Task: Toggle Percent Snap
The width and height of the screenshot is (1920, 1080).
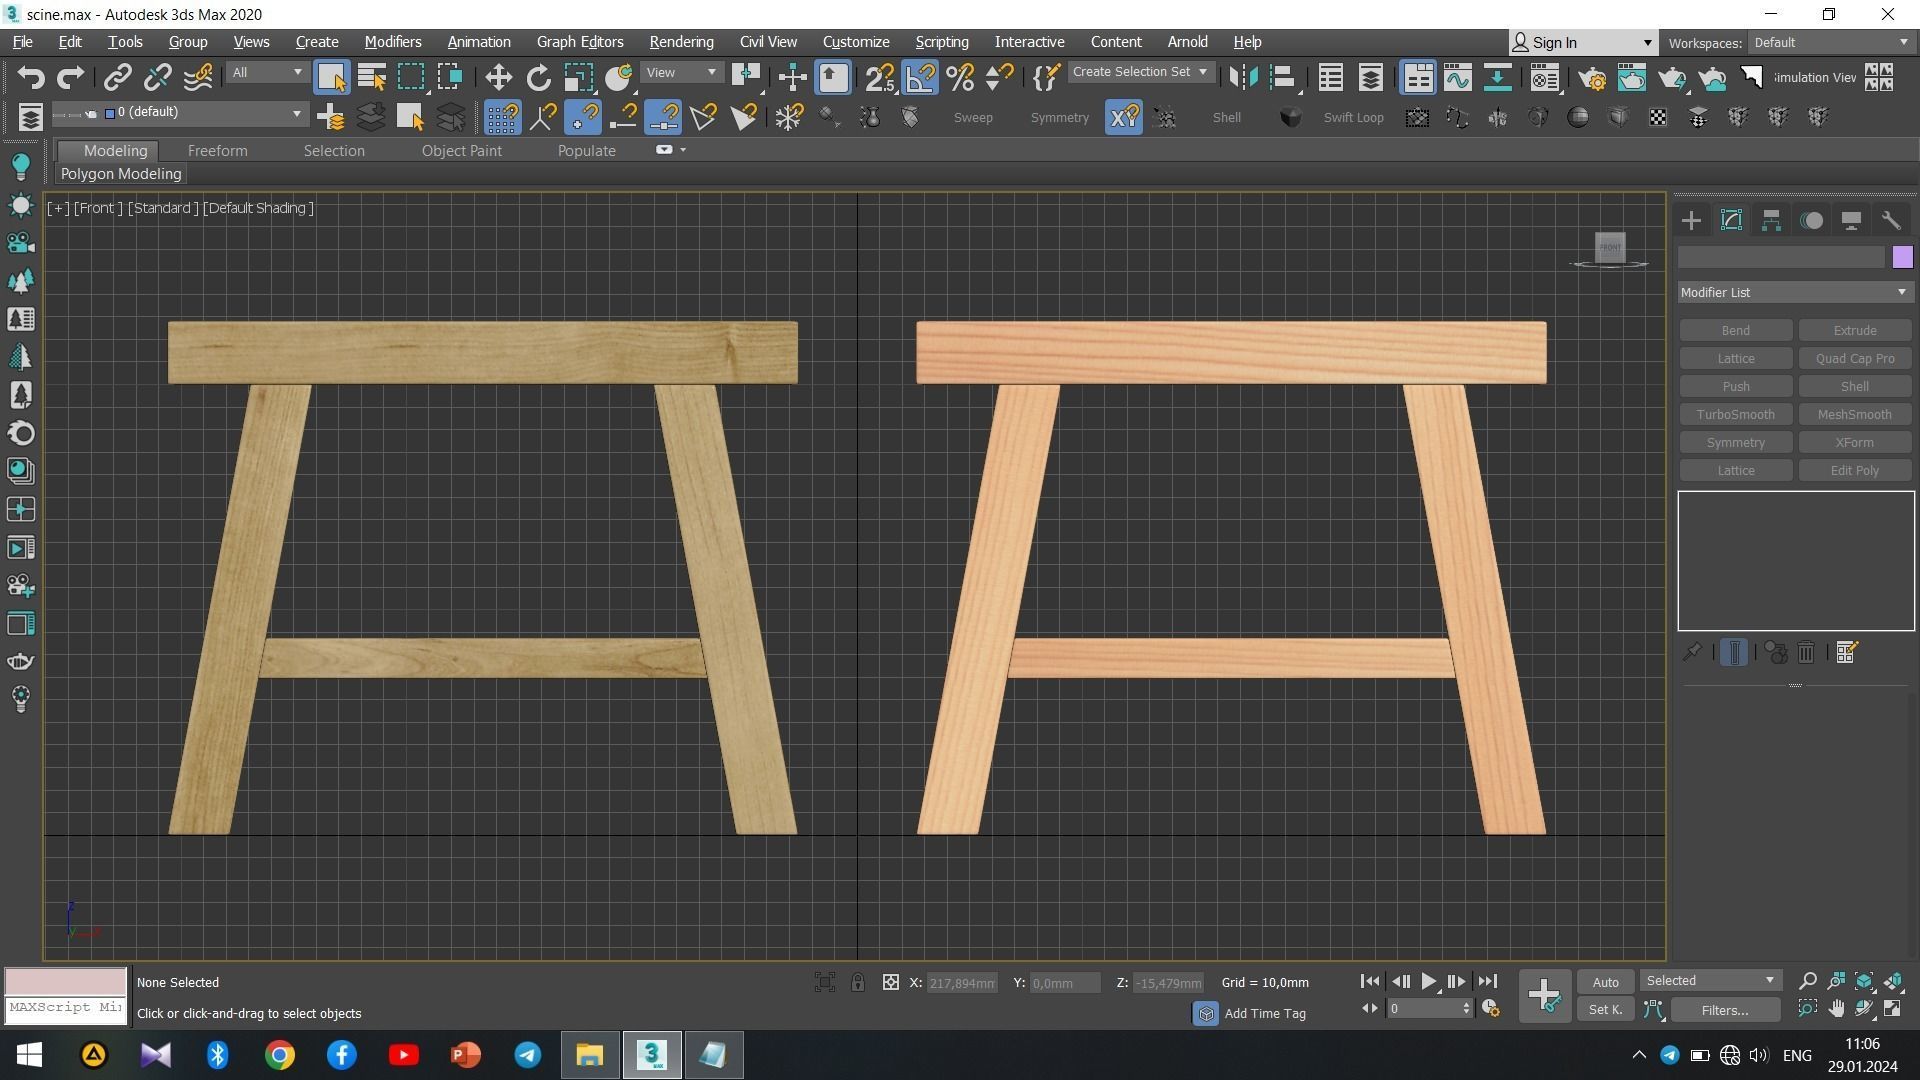Action: coord(960,77)
